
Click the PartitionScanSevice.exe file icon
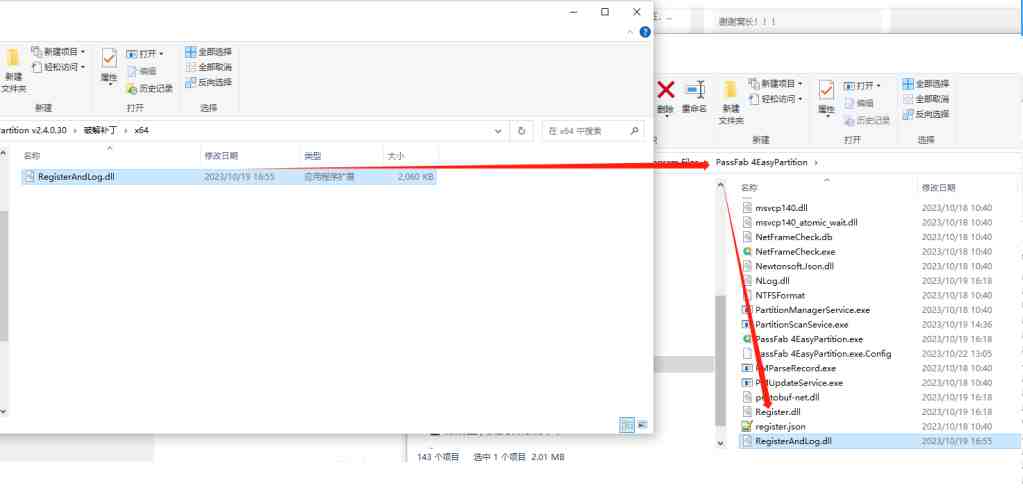(748, 324)
